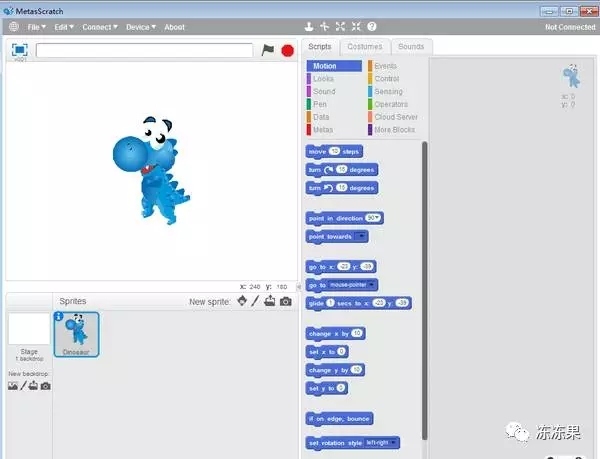The image size is (600, 459).
Task: Open Dinosaur sprite info icon
Action: (58, 316)
